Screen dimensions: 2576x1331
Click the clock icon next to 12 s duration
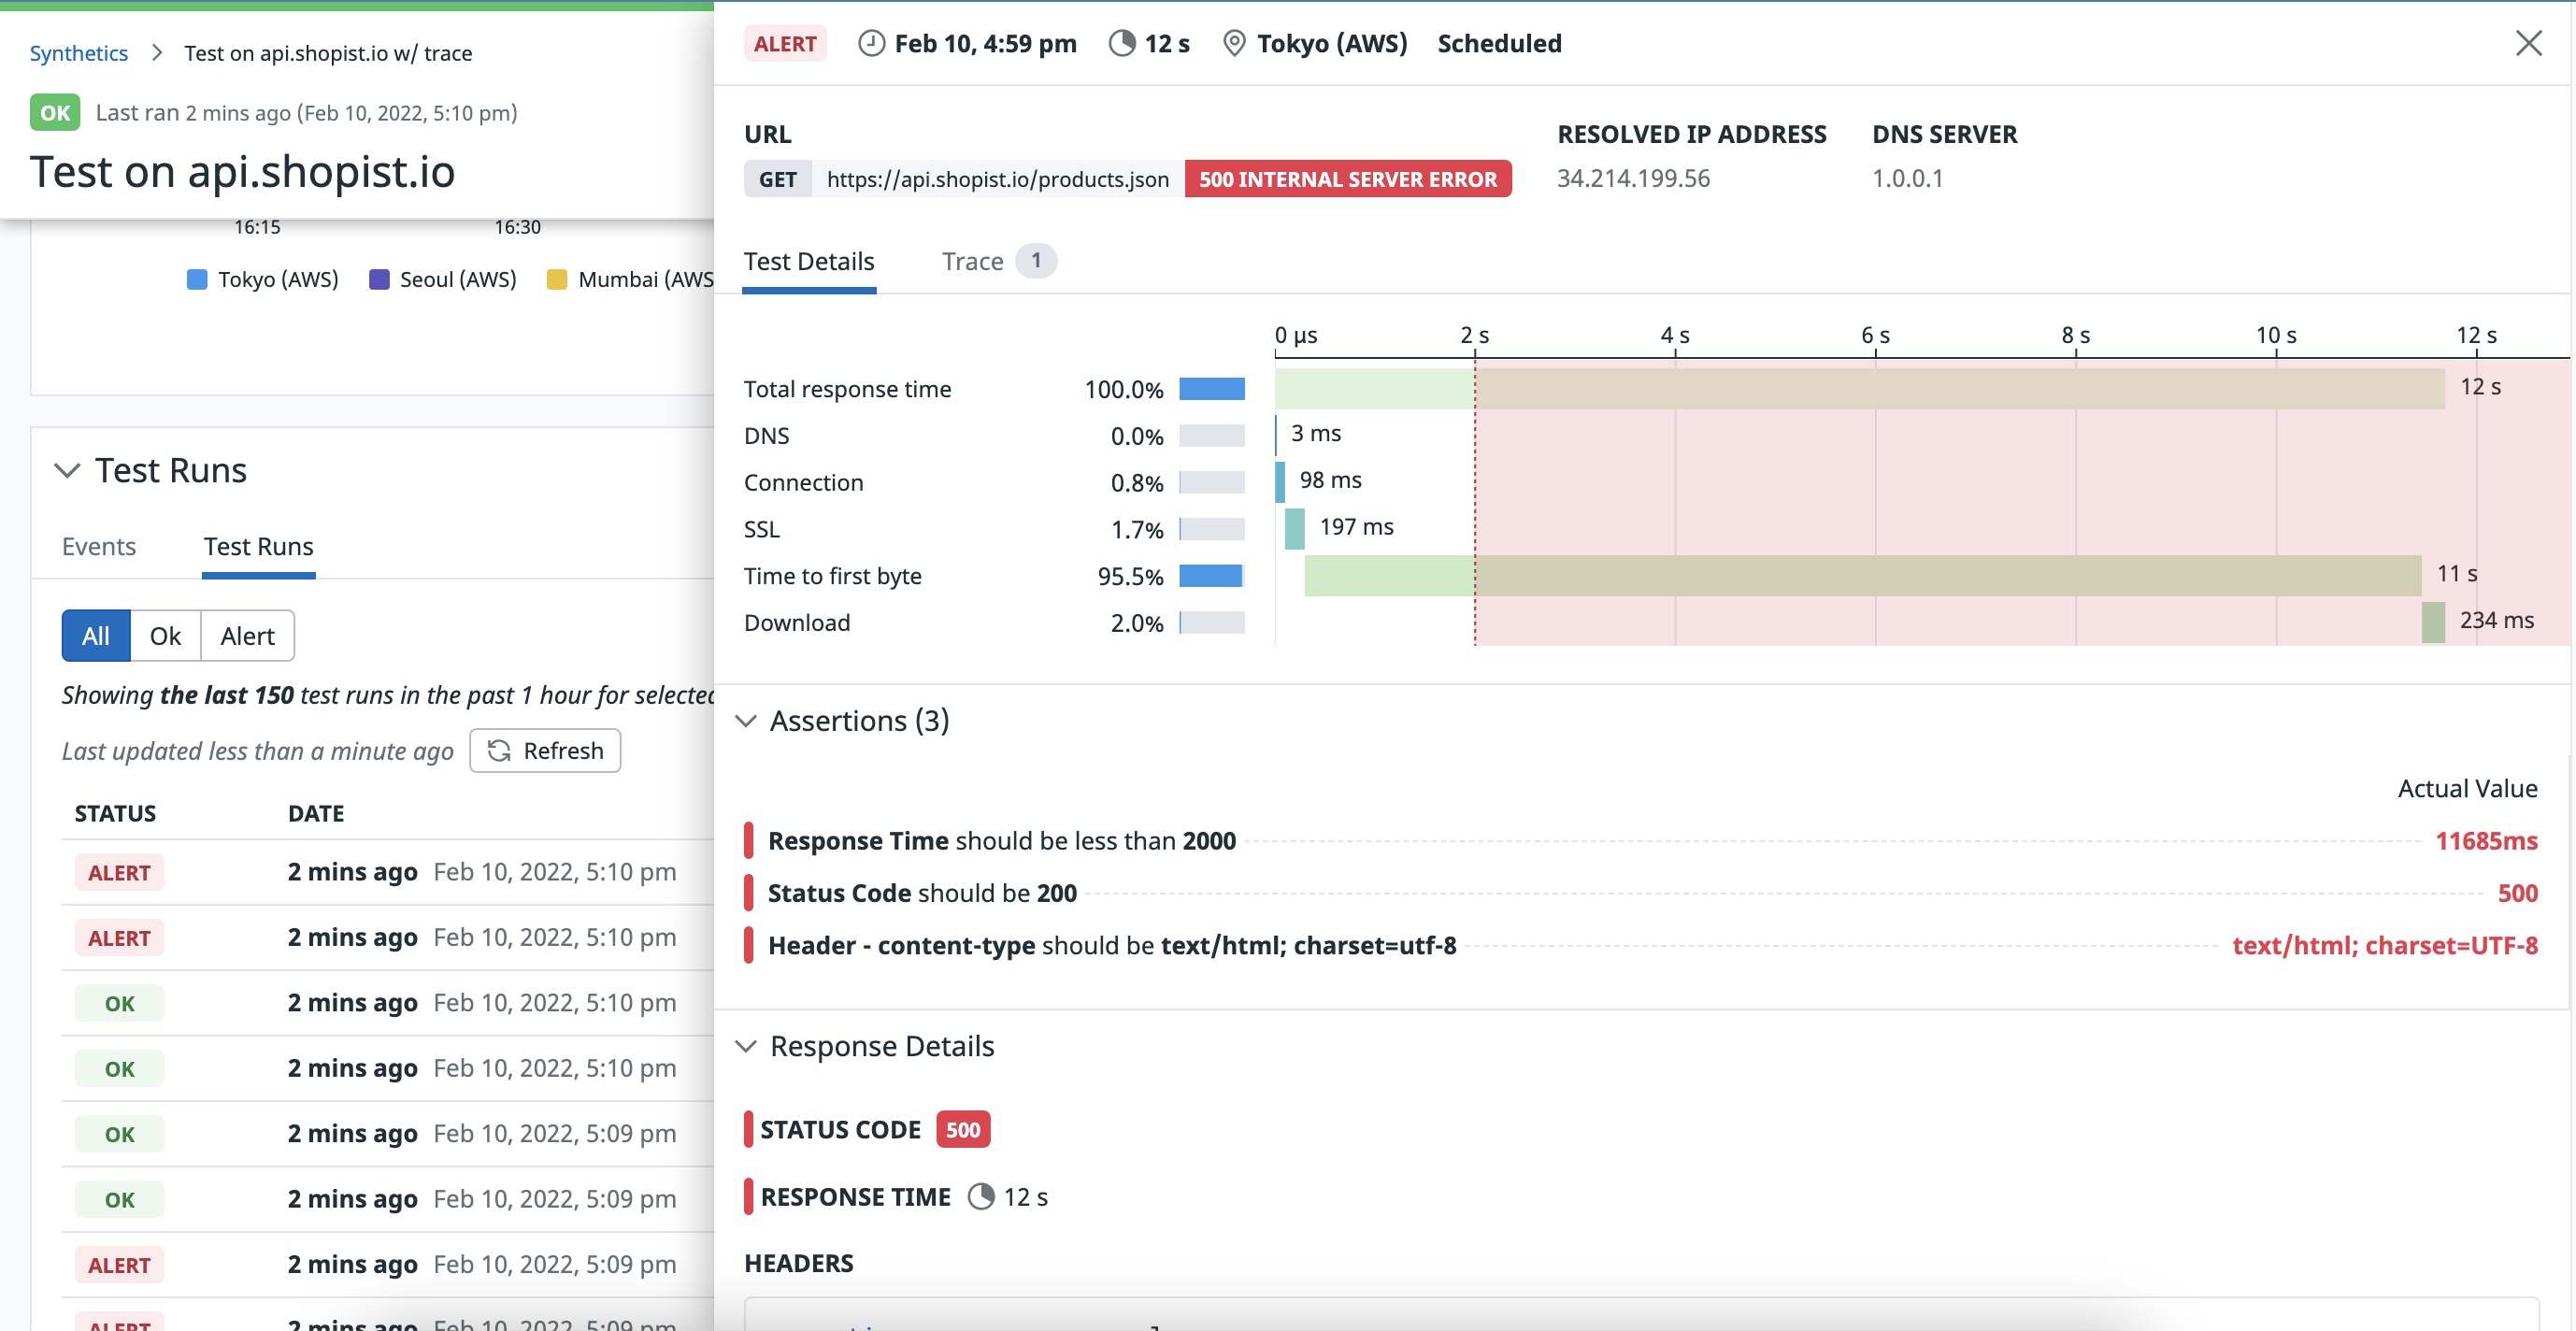tap(1123, 43)
